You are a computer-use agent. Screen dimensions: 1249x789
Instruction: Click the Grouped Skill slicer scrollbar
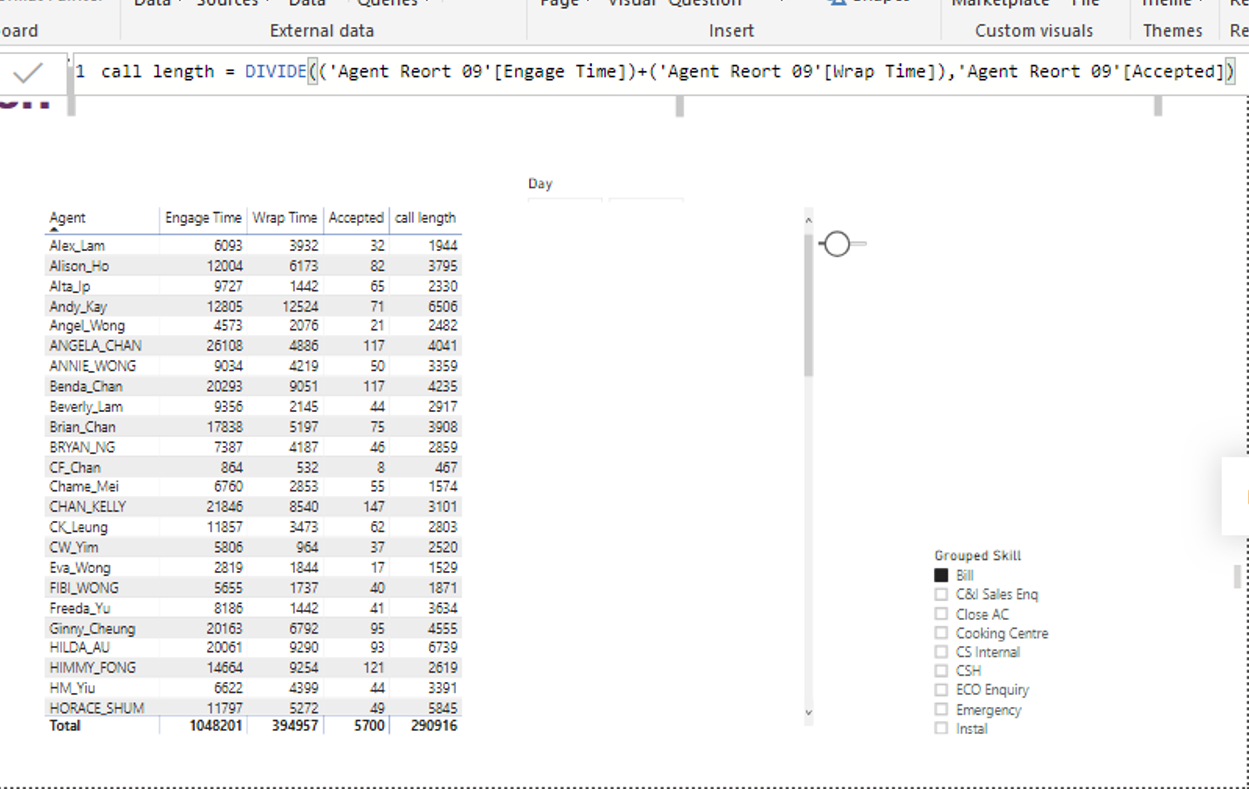pyautogui.click(x=1237, y=576)
